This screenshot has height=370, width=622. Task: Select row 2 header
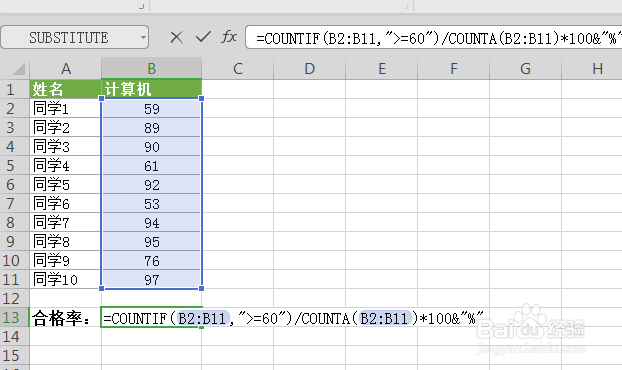tap(14, 108)
